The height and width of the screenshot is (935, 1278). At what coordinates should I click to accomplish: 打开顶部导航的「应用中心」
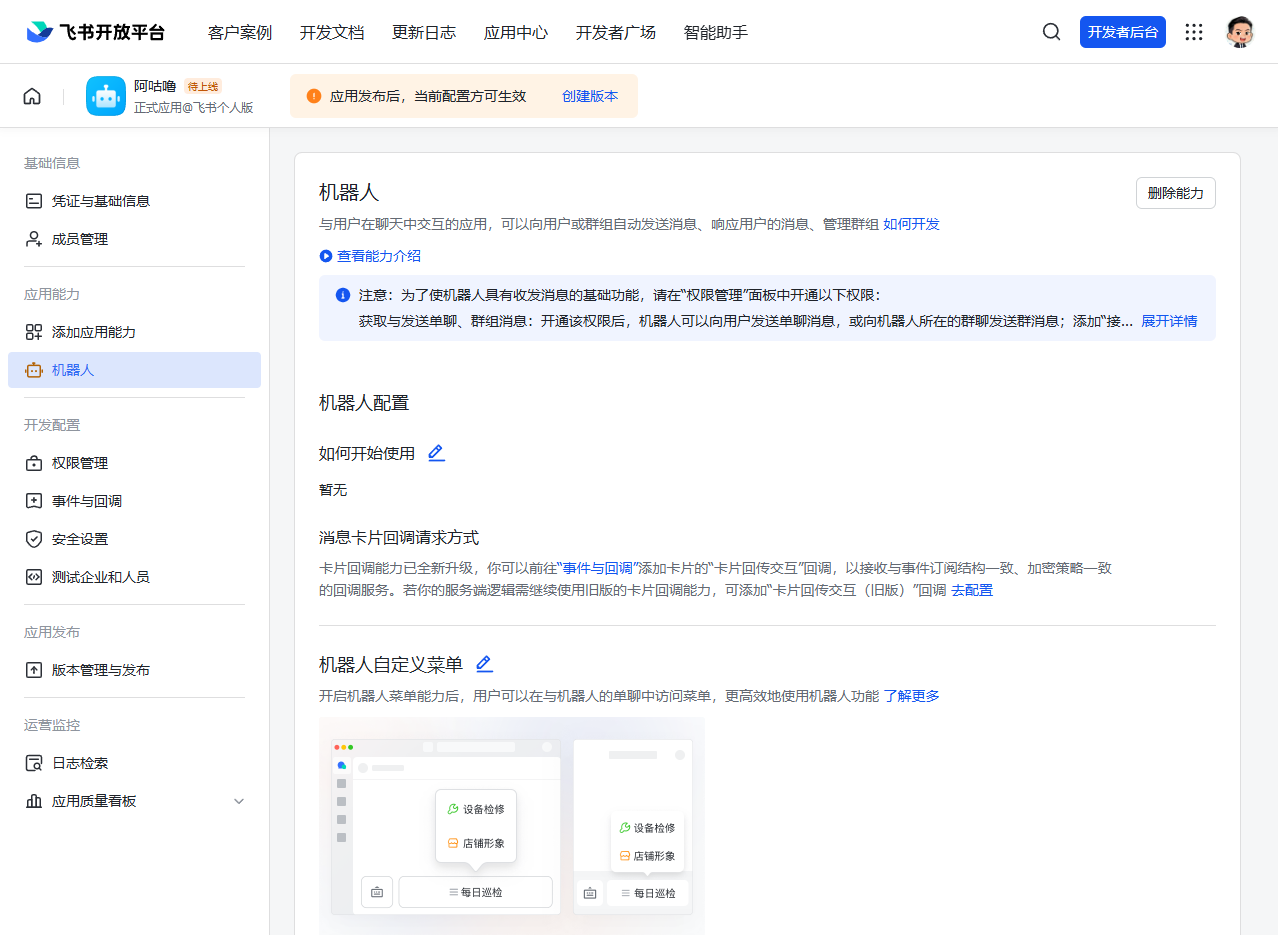pyautogui.click(x=515, y=32)
